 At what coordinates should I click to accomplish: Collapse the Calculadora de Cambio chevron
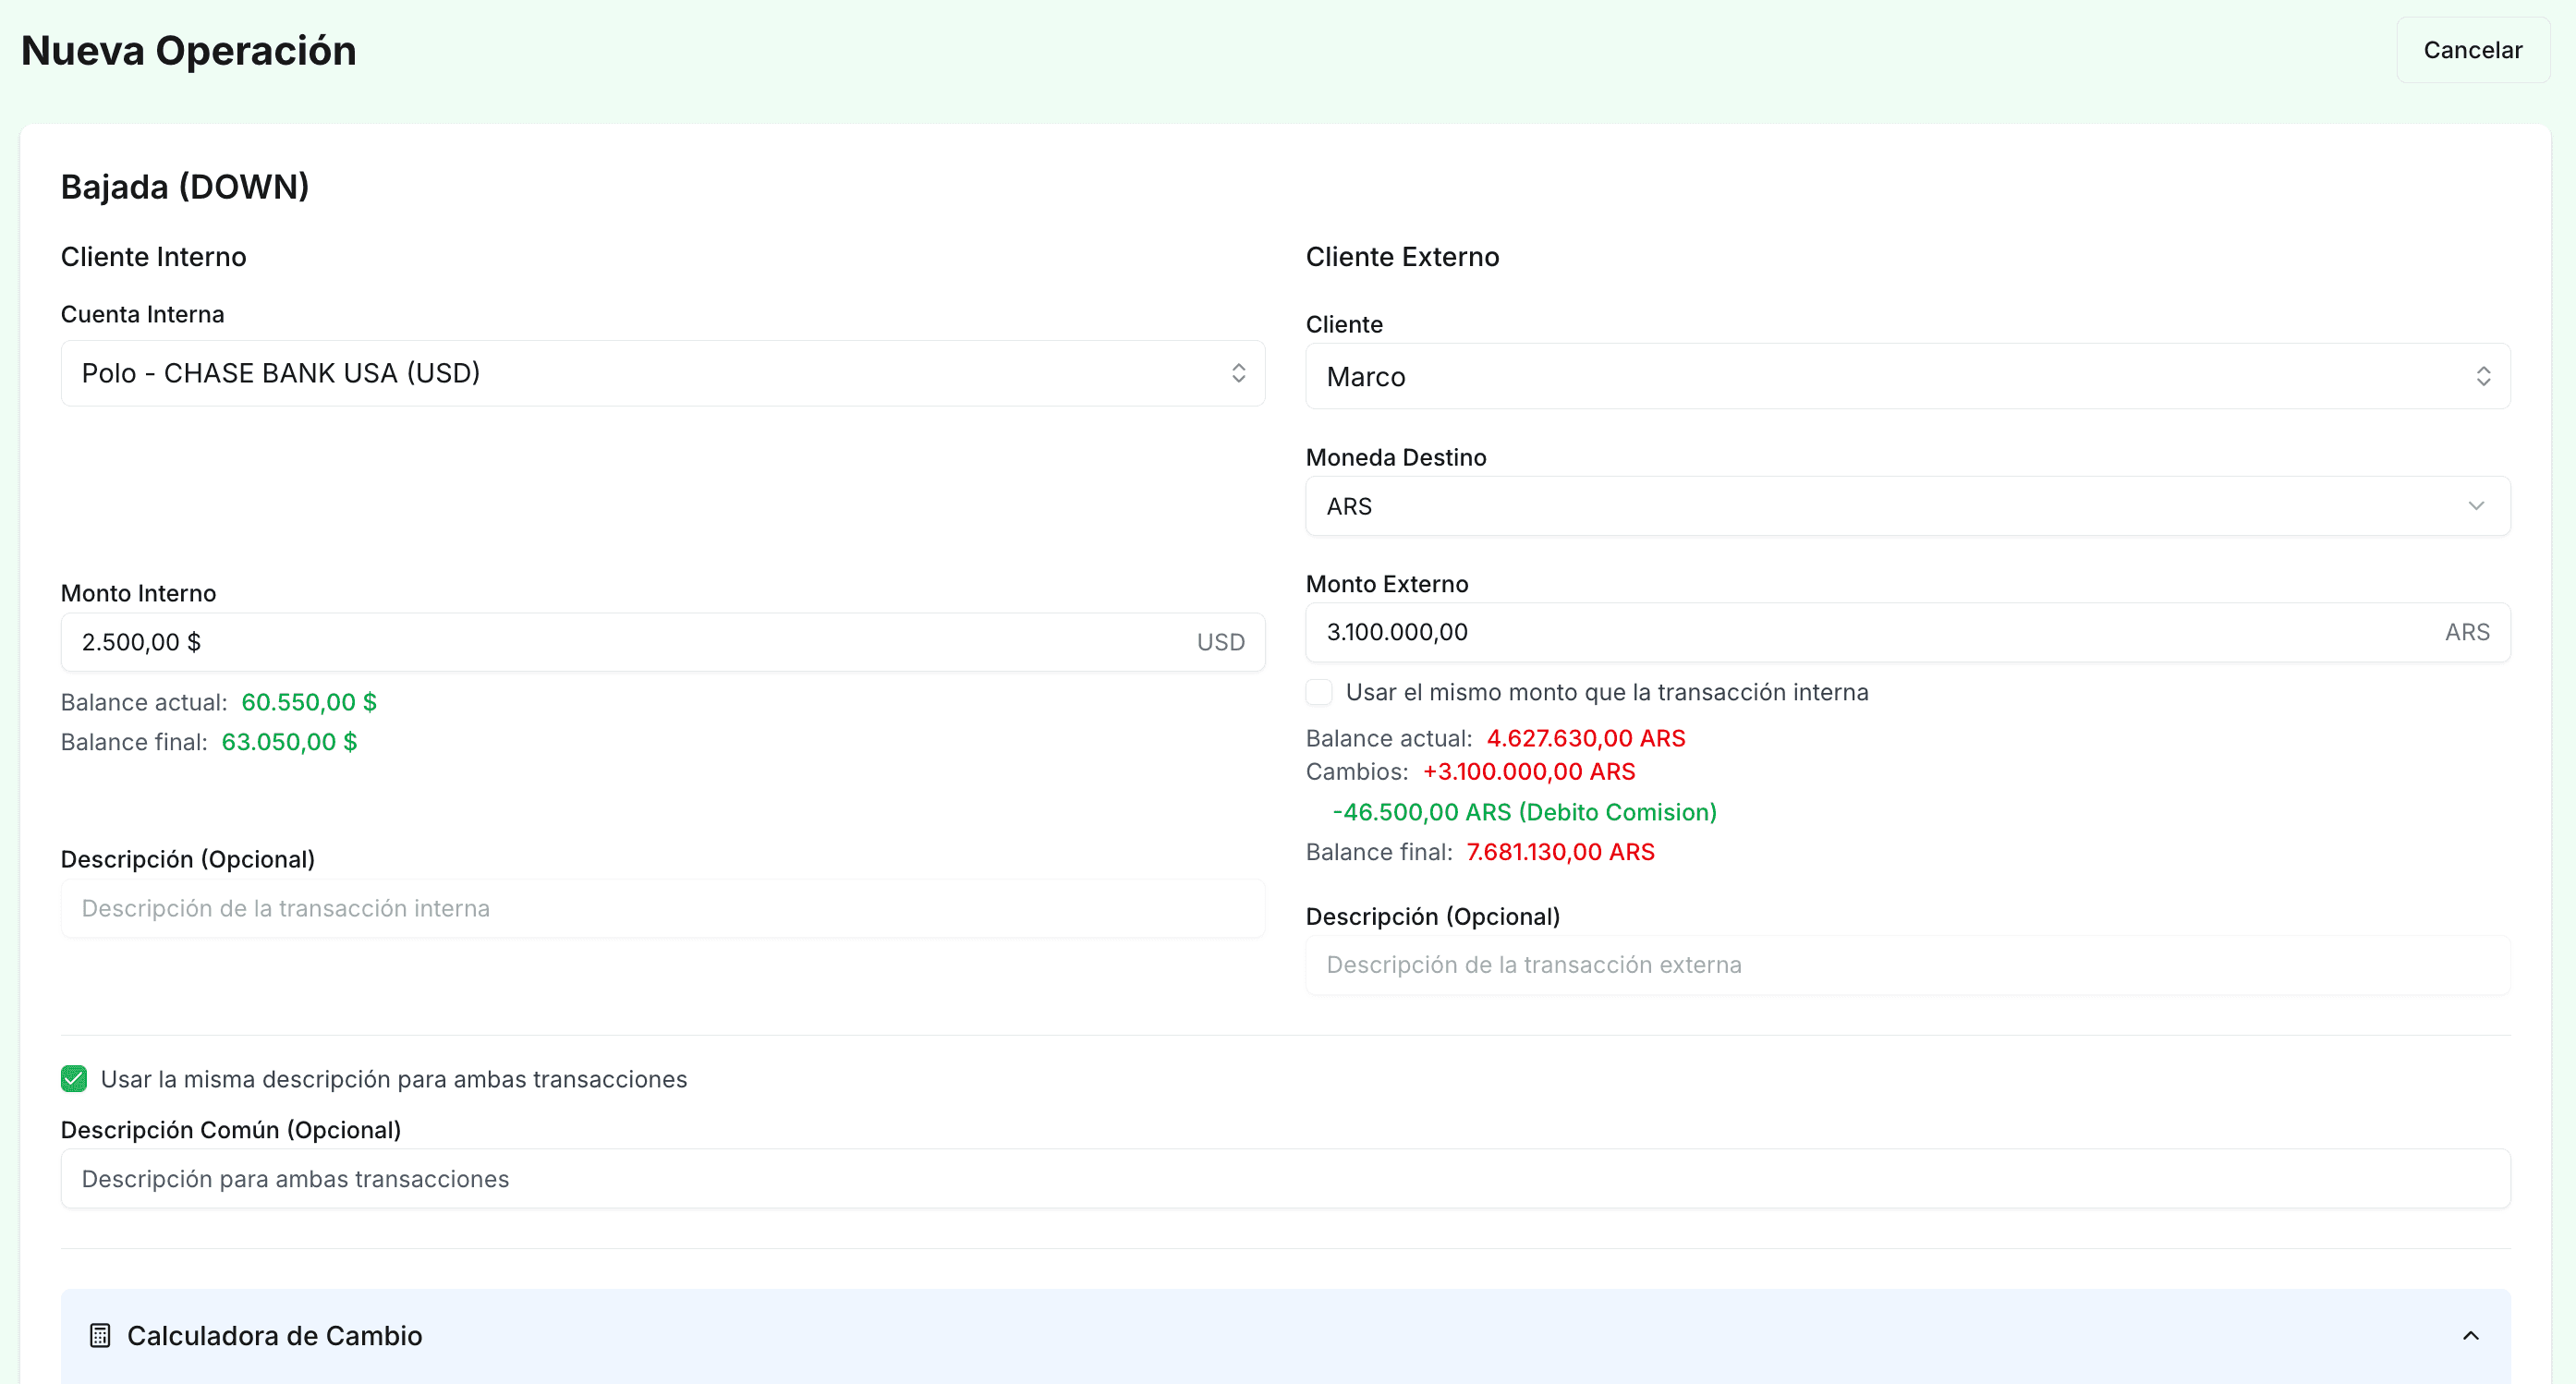(x=2470, y=1335)
